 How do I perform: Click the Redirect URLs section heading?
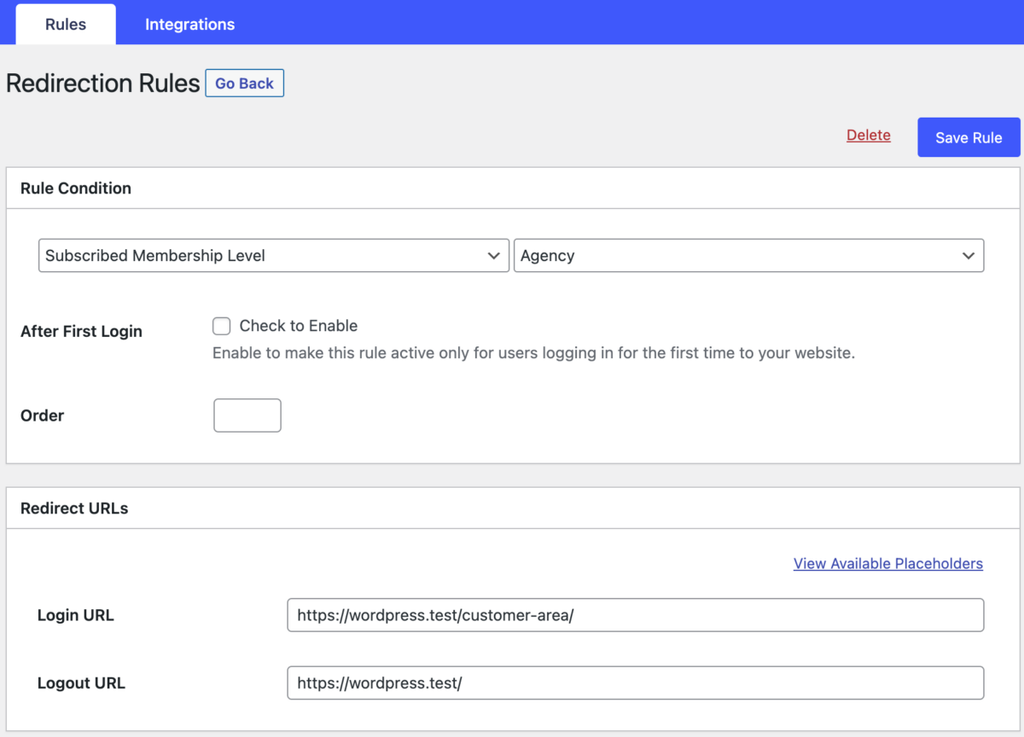(74, 508)
